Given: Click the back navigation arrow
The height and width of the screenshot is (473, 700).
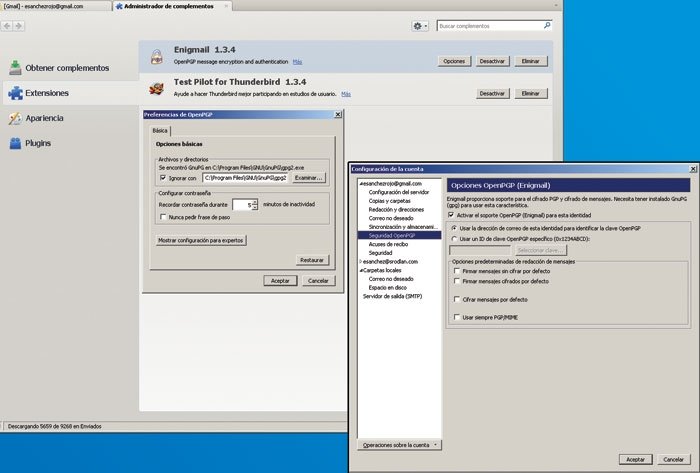Looking at the screenshot, I should 7,26.
